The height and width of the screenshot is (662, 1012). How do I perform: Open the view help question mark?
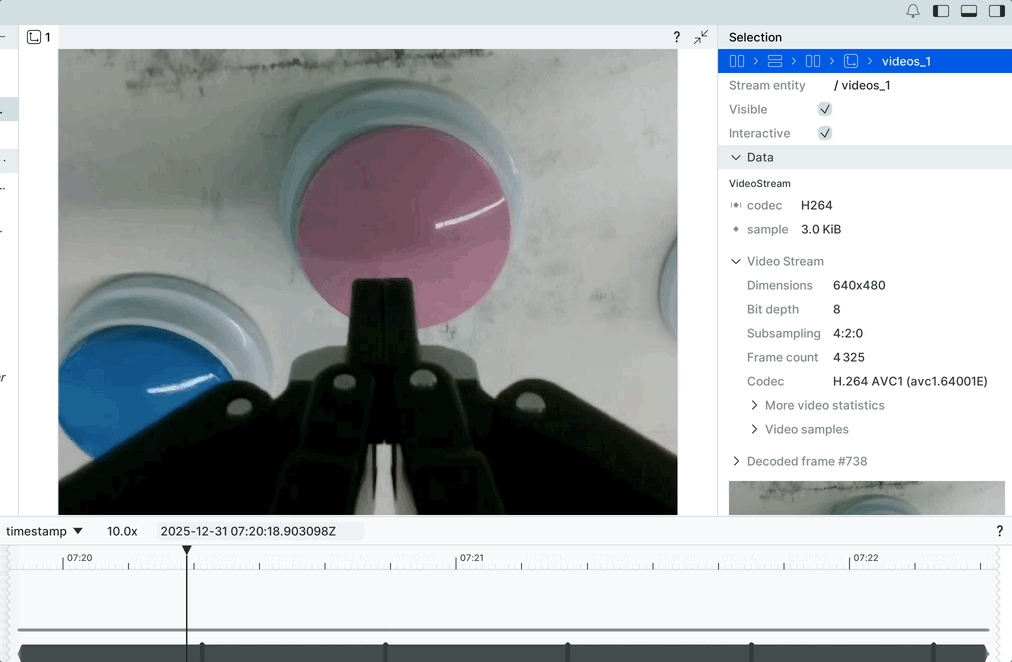point(676,37)
